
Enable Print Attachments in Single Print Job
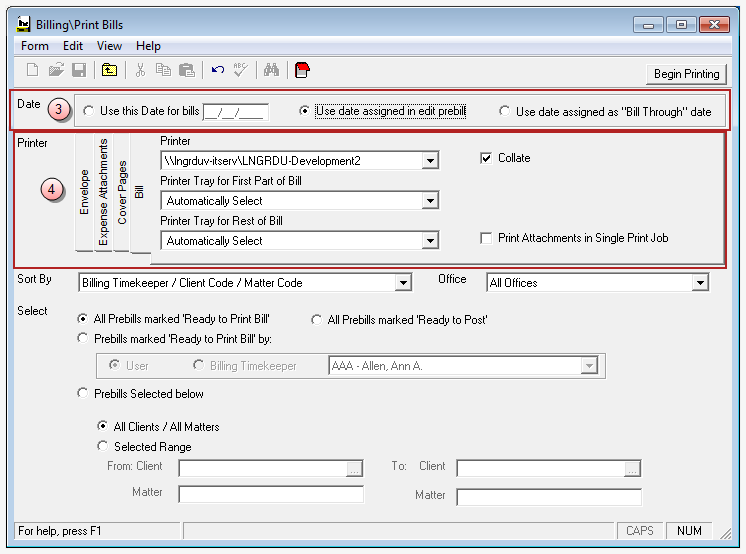point(486,238)
